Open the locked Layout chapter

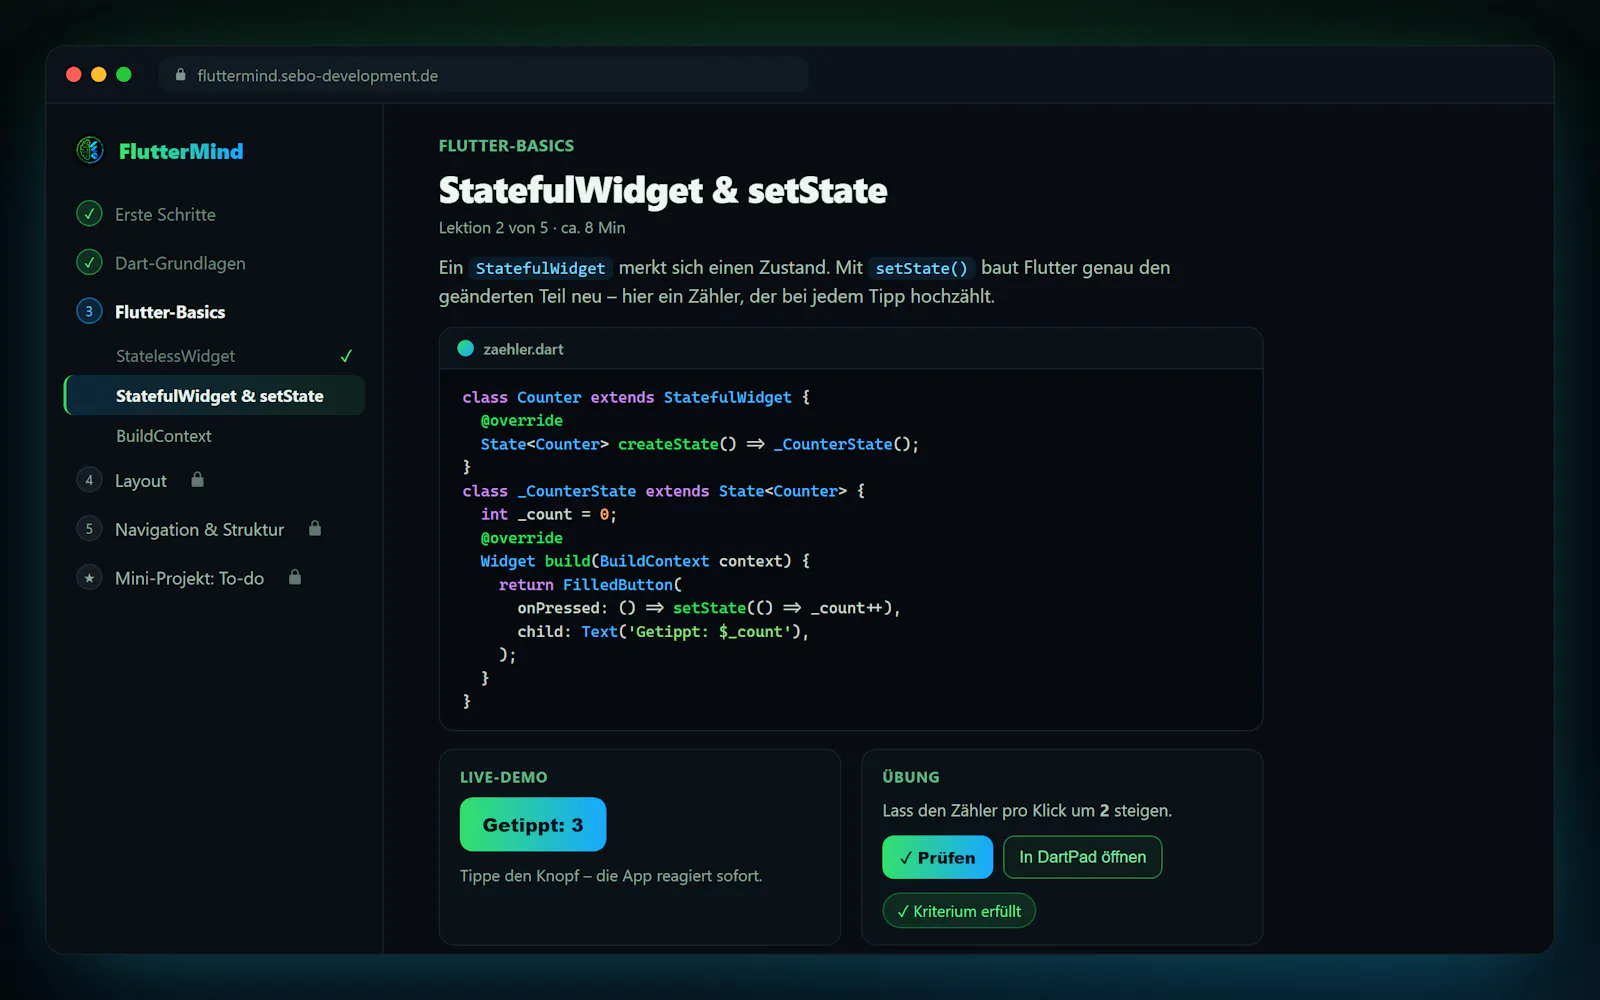141,481
